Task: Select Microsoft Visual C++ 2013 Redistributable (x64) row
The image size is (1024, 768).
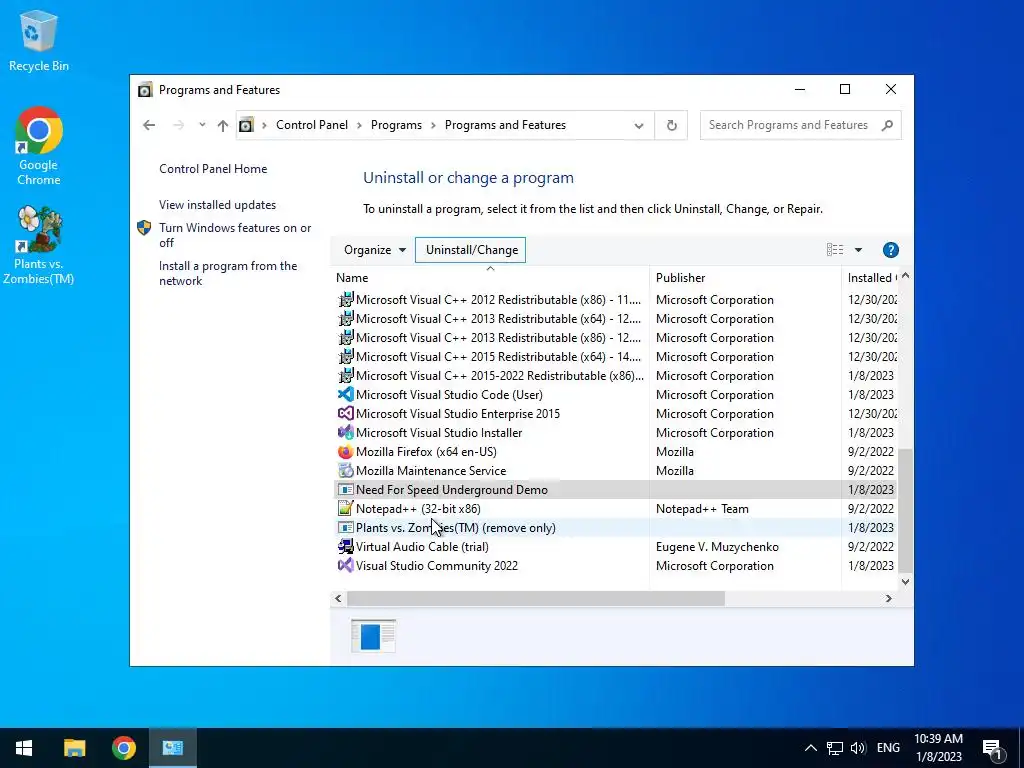Action: [x=615, y=319]
